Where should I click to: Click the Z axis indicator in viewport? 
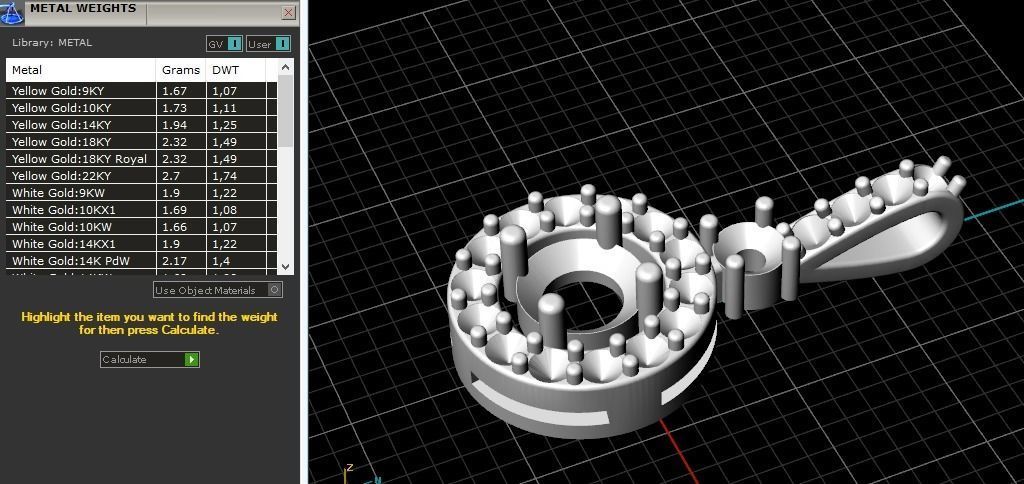(x=349, y=468)
